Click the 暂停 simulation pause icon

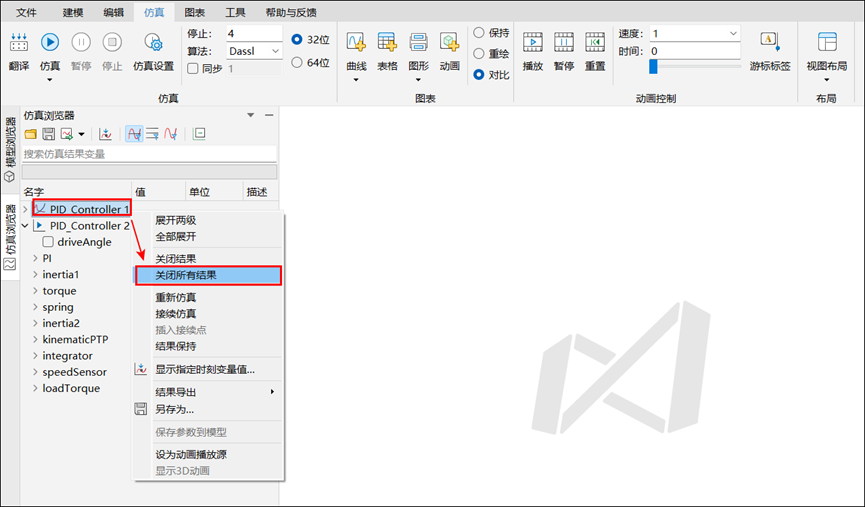tap(81, 42)
